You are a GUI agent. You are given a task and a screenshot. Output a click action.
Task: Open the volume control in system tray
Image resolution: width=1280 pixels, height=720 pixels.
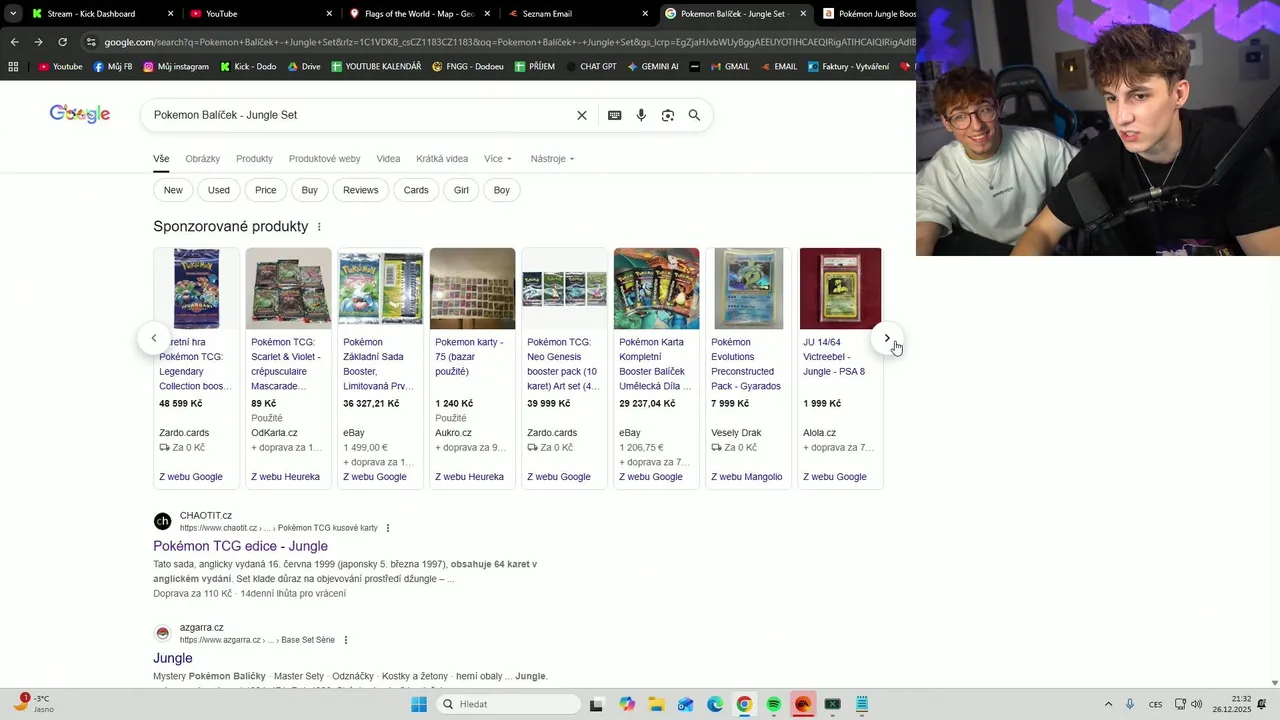pos(1197,704)
